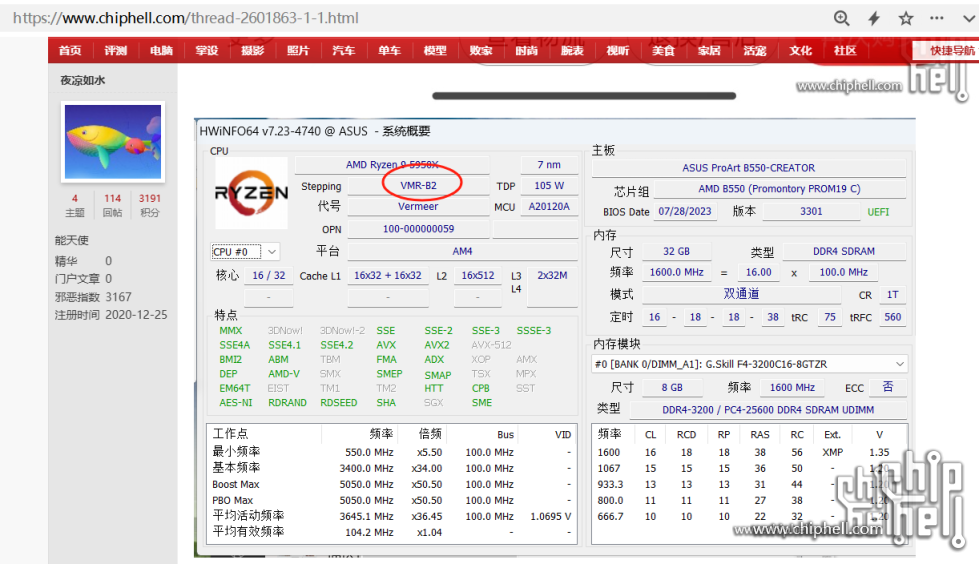Open the 美食 section

coord(663,51)
